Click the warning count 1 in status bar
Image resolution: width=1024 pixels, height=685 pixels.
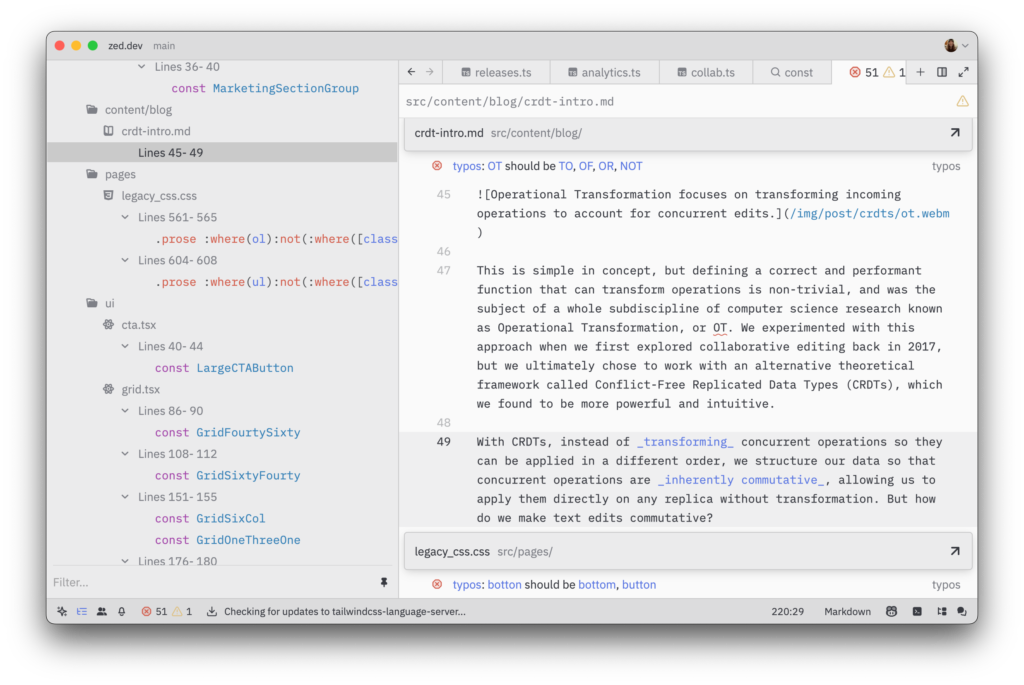(183, 611)
